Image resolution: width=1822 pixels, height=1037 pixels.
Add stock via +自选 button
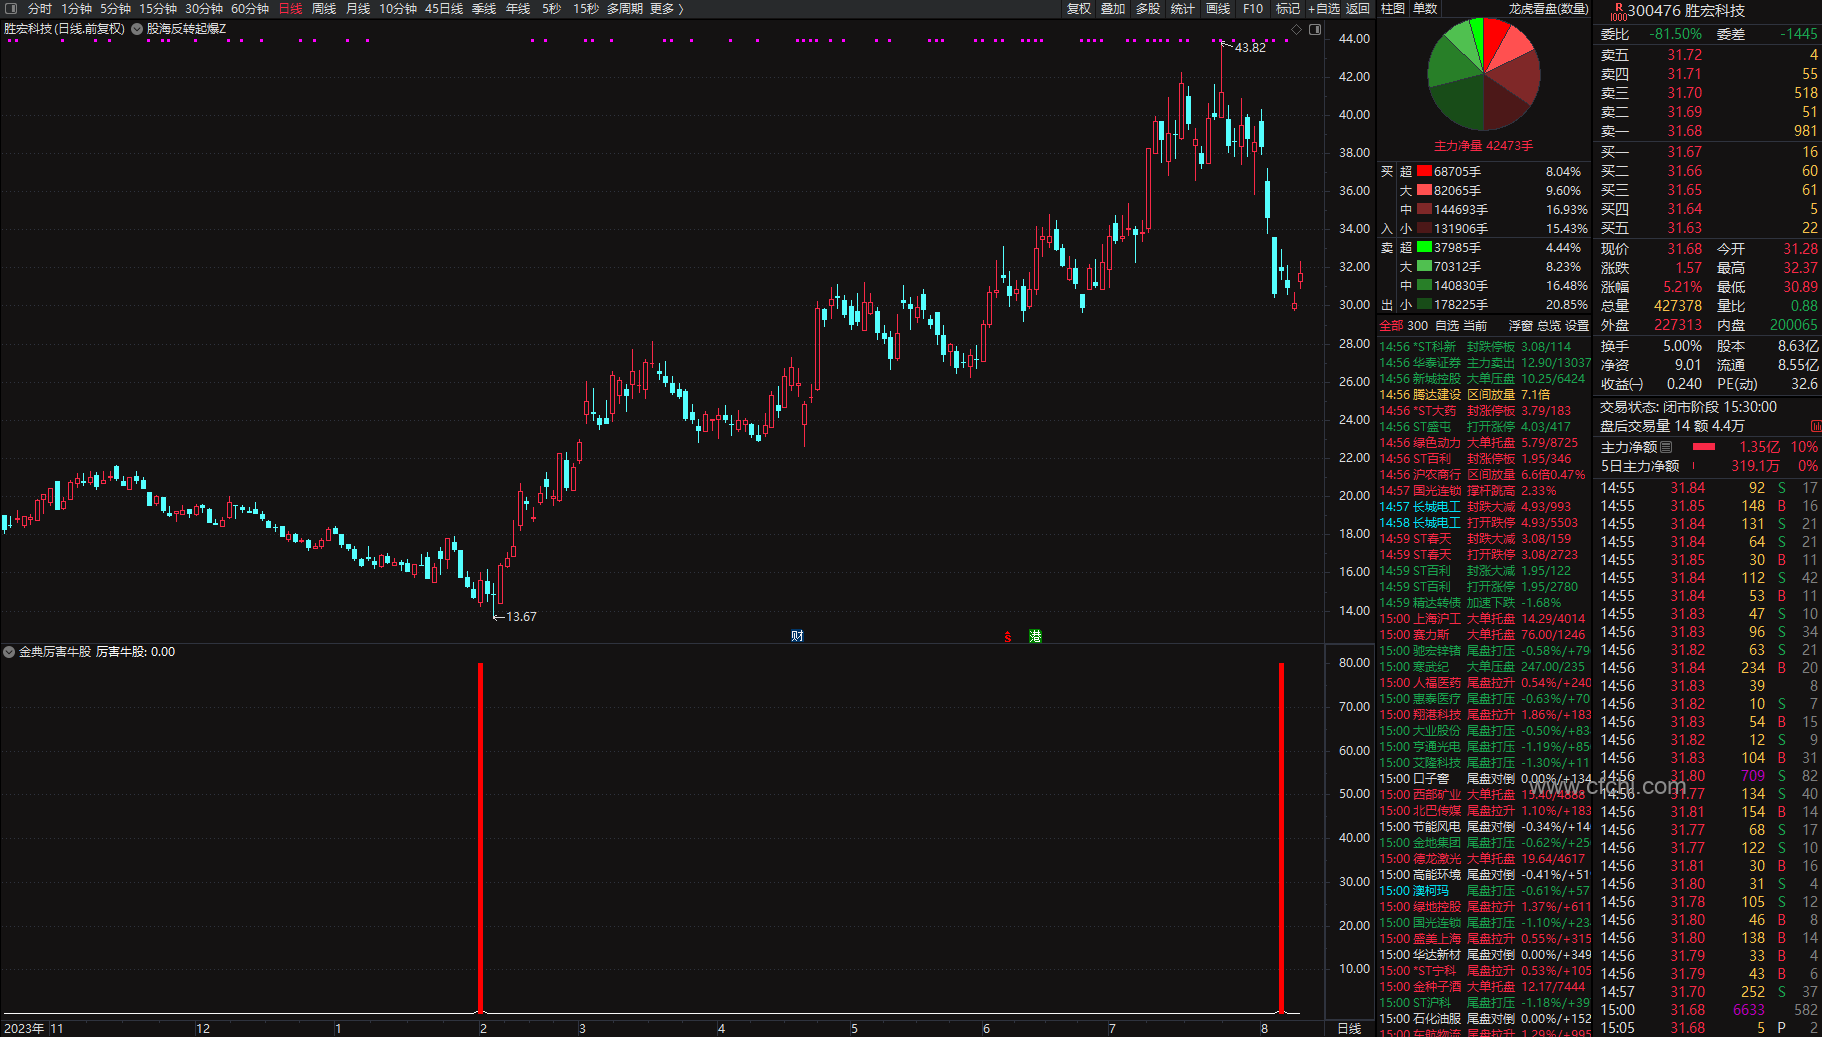coord(1324,8)
